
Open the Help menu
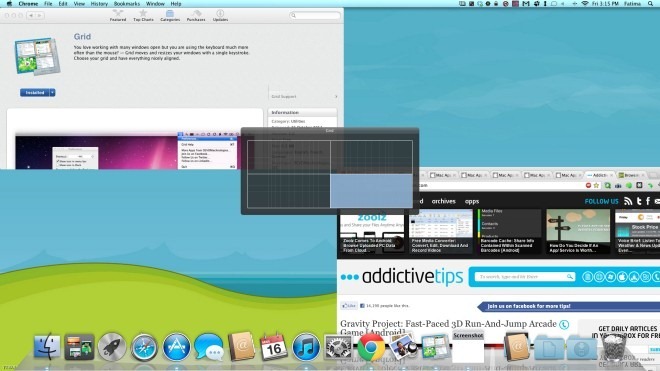click(176, 4)
